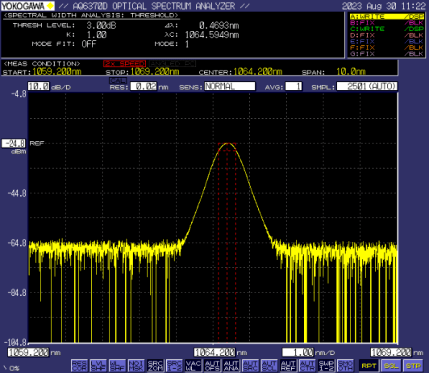Click the REF level marker on graph
Screen dimensions: 430x373
37,143
